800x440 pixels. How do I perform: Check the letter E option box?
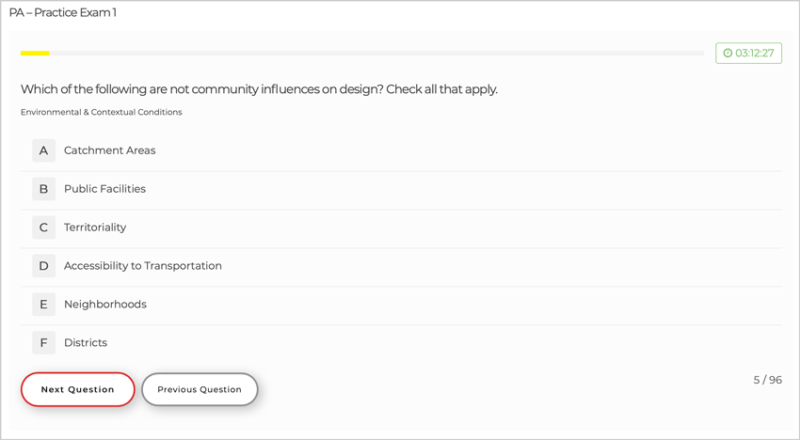(43, 304)
